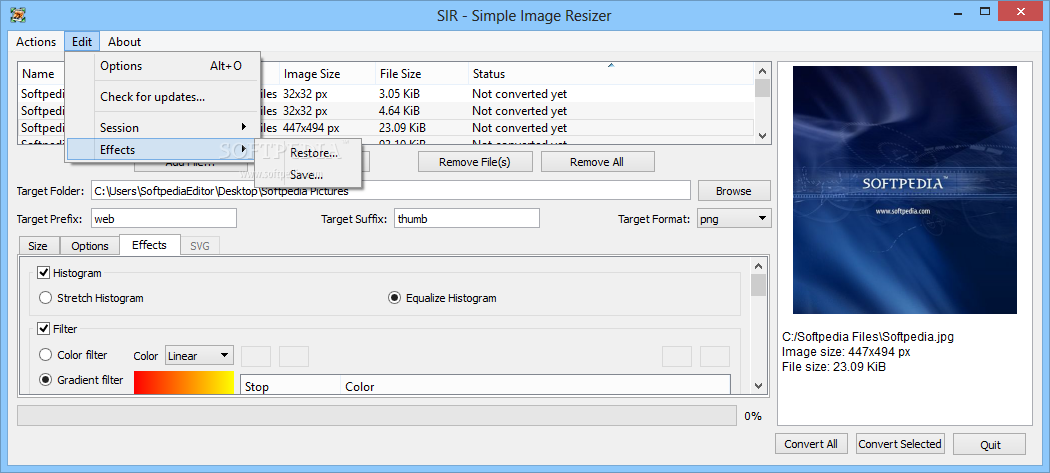Choose Options from the Edit menu

click(x=163, y=66)
